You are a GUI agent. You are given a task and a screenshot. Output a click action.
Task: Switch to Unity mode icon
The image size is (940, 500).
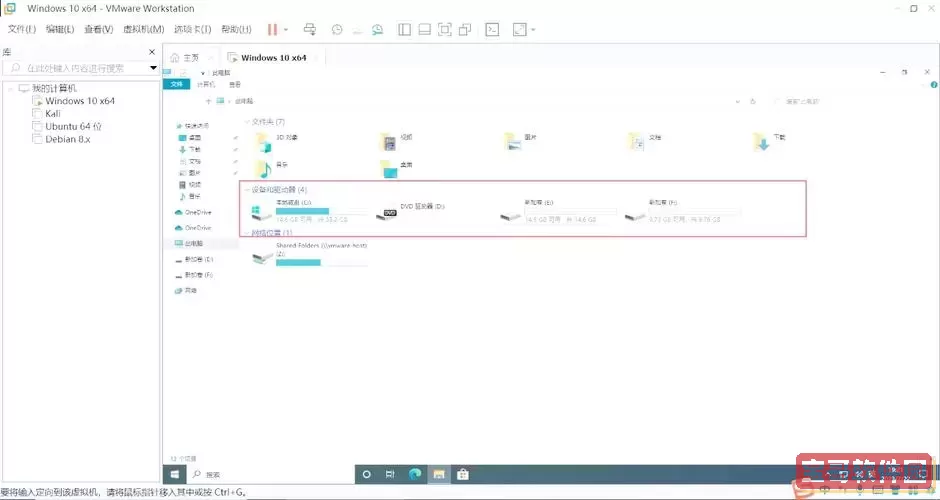tap(465, 29)
